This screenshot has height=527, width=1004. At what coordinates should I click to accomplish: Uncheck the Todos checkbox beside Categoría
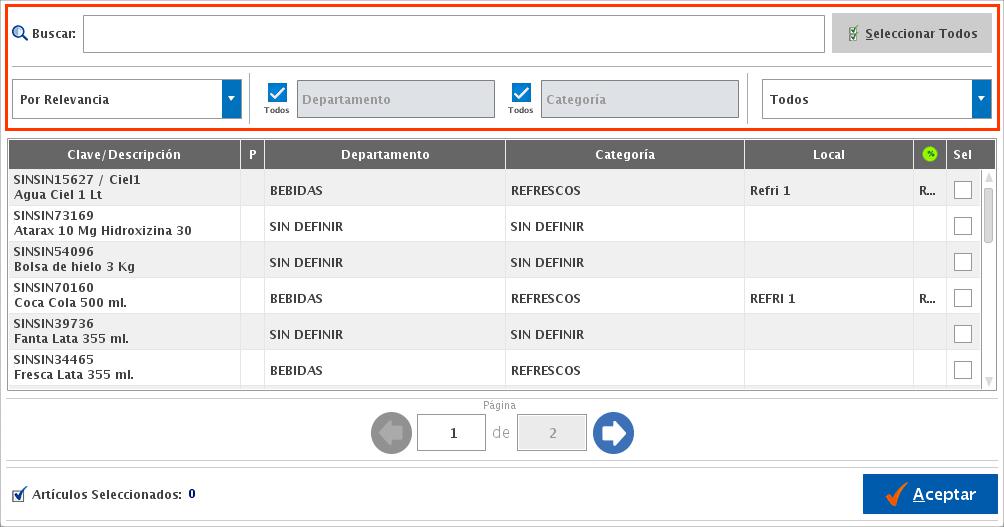click(x=521, y=93)
